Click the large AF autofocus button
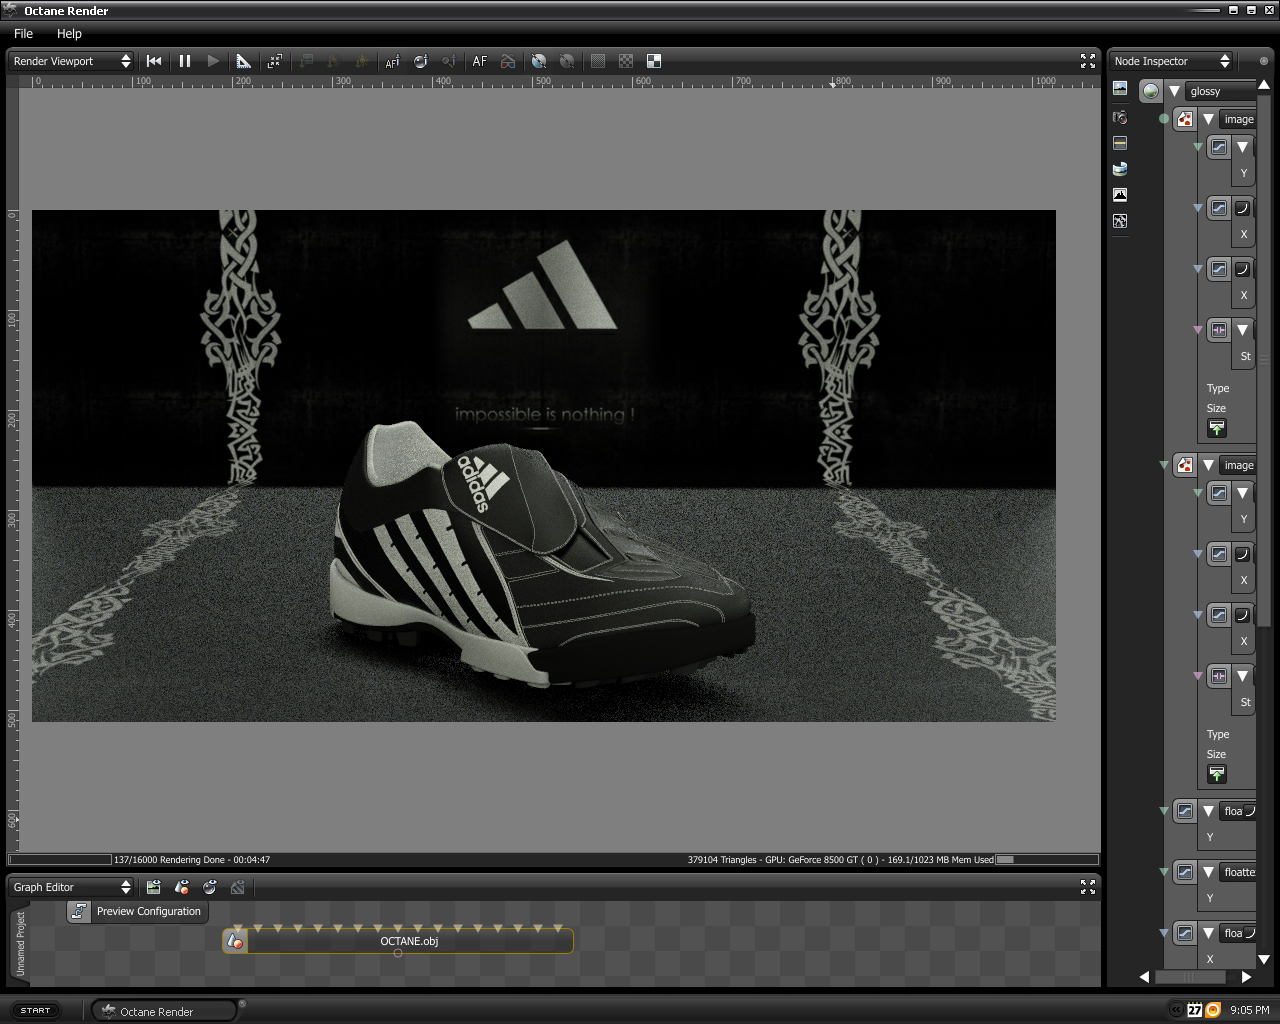 point(480,61)
